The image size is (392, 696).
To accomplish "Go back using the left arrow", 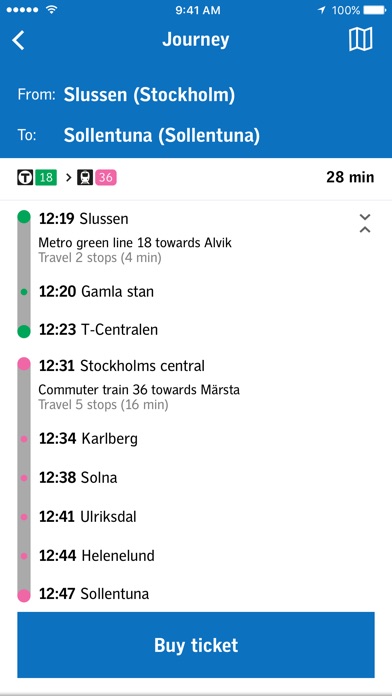I will point(18,40).
